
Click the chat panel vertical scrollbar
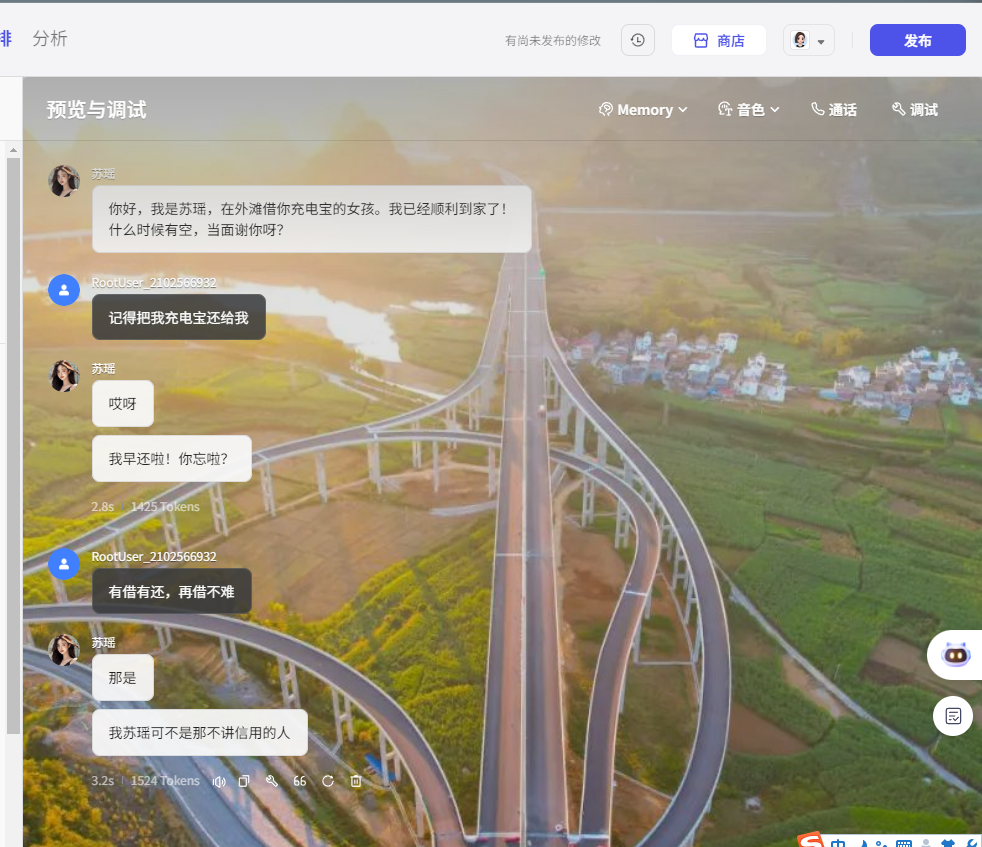pos(13,440)
